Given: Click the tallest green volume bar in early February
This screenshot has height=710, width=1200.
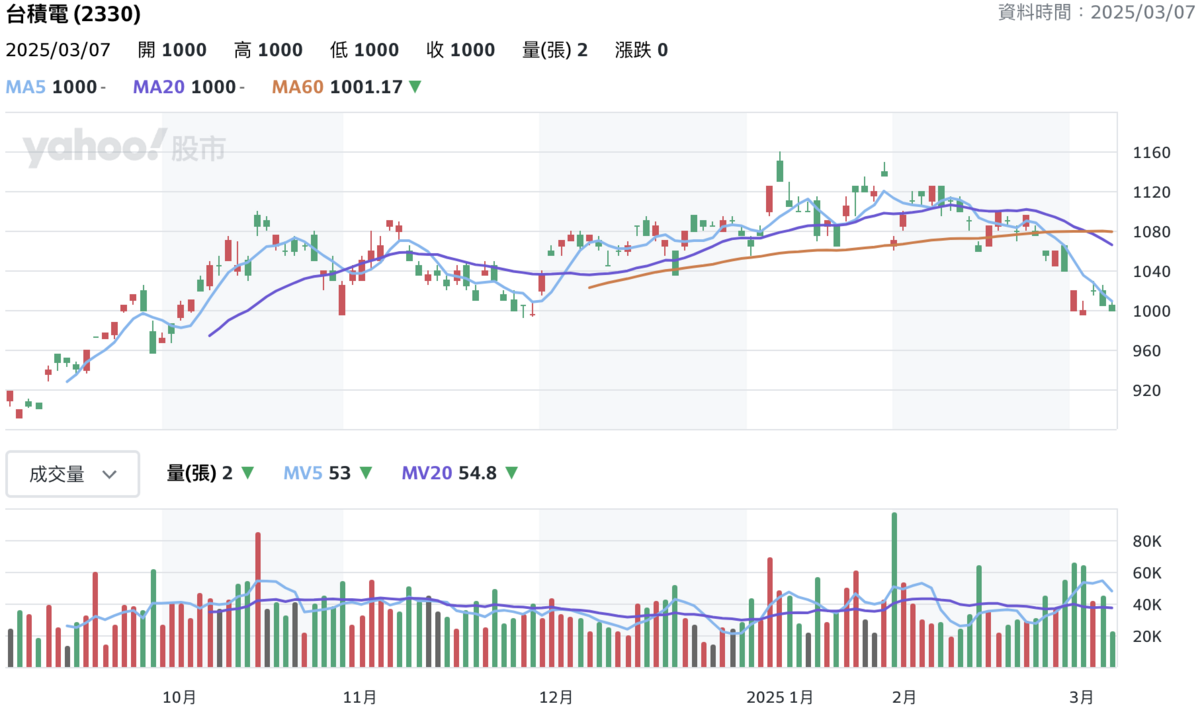Looking at the screenshot, I should [x=894, y=590].
